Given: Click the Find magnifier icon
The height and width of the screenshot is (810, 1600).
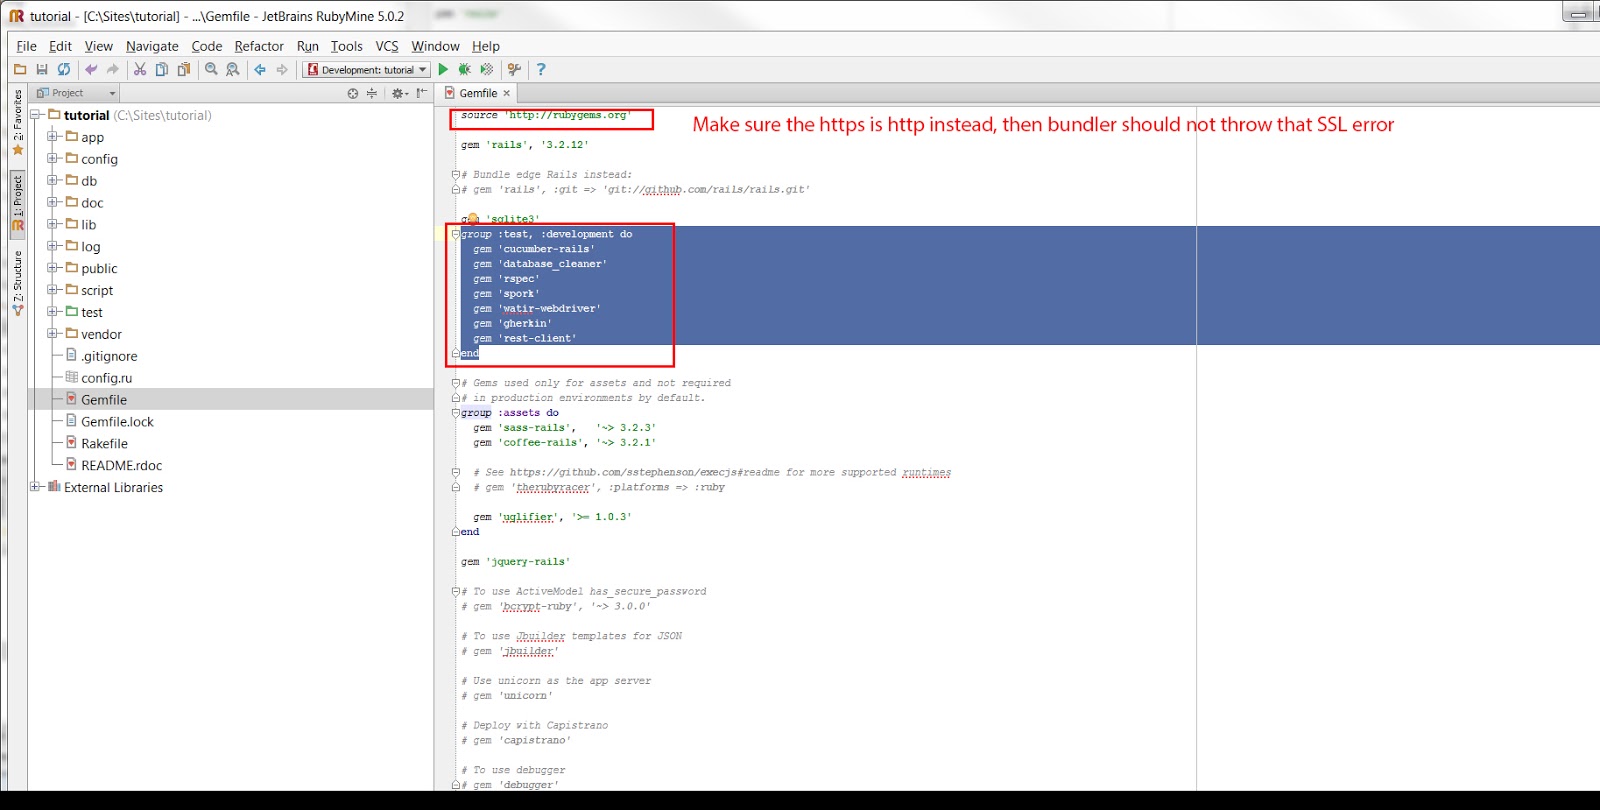Looking at the screenshot, I should pyautogui.click(x=211, y=69).
